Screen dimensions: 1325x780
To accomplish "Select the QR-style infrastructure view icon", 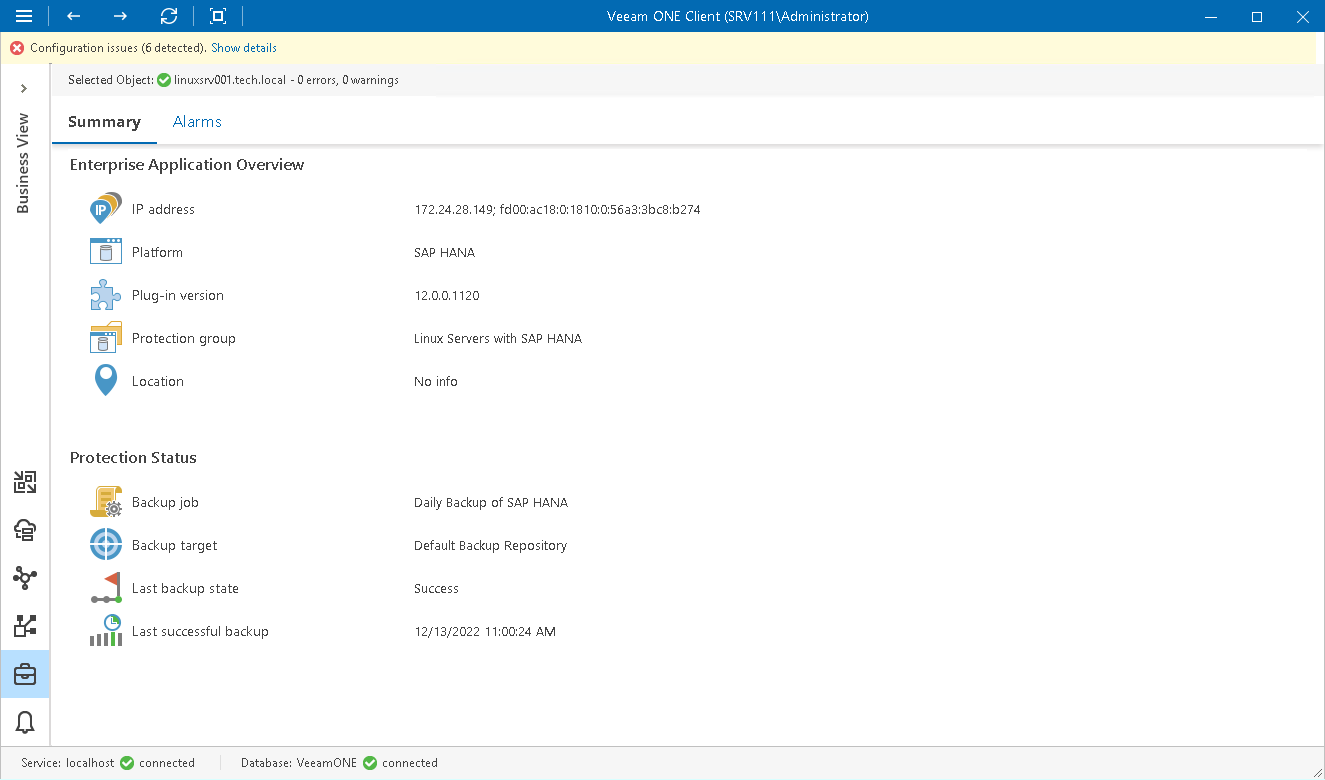I will tap(24, 481).
